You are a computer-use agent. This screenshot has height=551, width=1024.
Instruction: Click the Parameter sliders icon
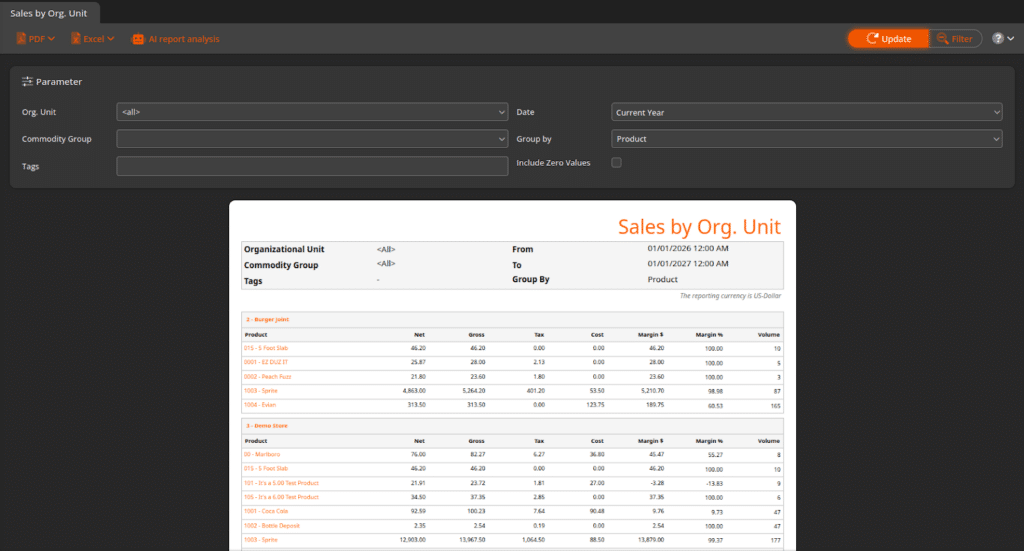28,82
